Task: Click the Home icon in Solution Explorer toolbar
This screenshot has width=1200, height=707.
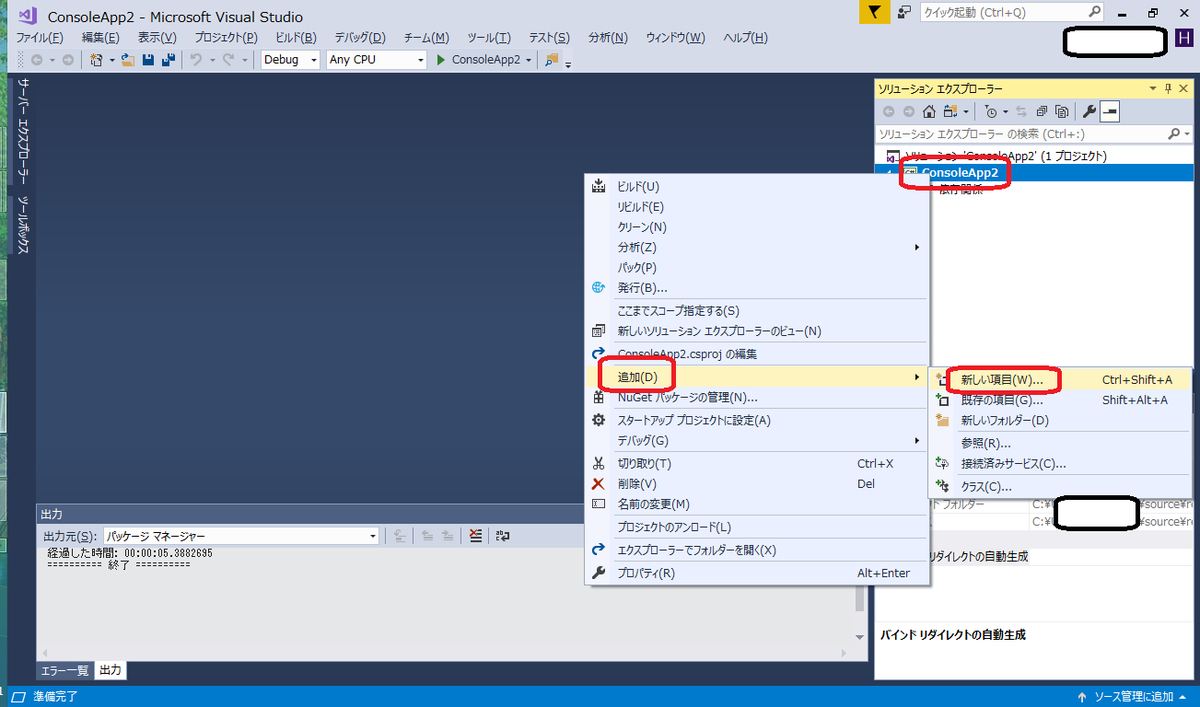Action: (x=929, y=112)
